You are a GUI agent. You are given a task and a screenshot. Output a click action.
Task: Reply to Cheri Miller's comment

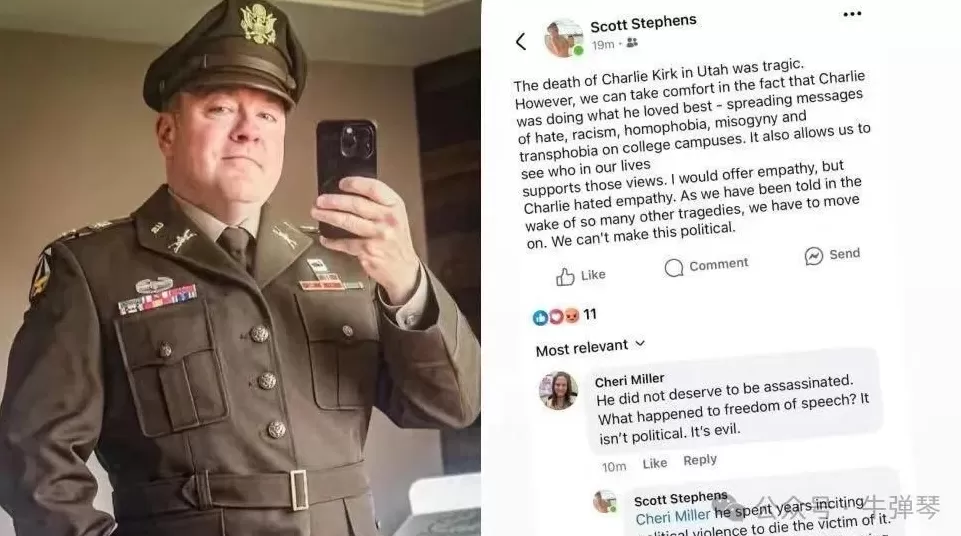700,460
